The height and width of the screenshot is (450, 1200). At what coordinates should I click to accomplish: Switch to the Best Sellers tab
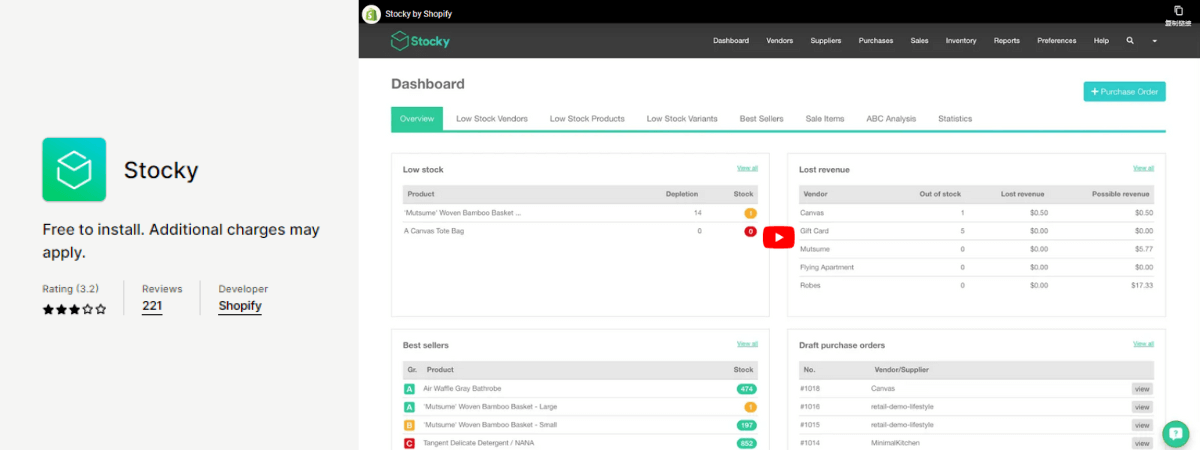tap(762, 119)
